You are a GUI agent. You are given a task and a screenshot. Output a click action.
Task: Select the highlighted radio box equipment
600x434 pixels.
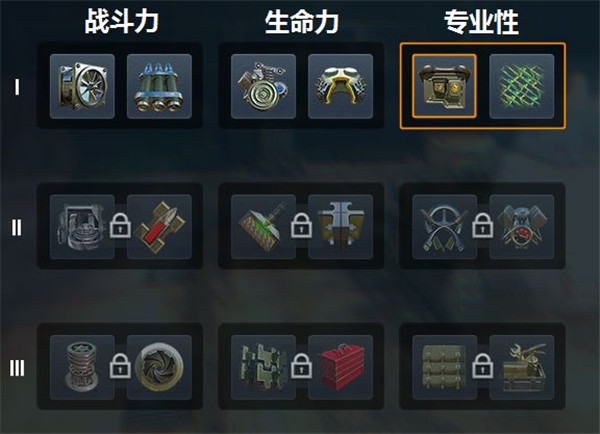point(445,86)
